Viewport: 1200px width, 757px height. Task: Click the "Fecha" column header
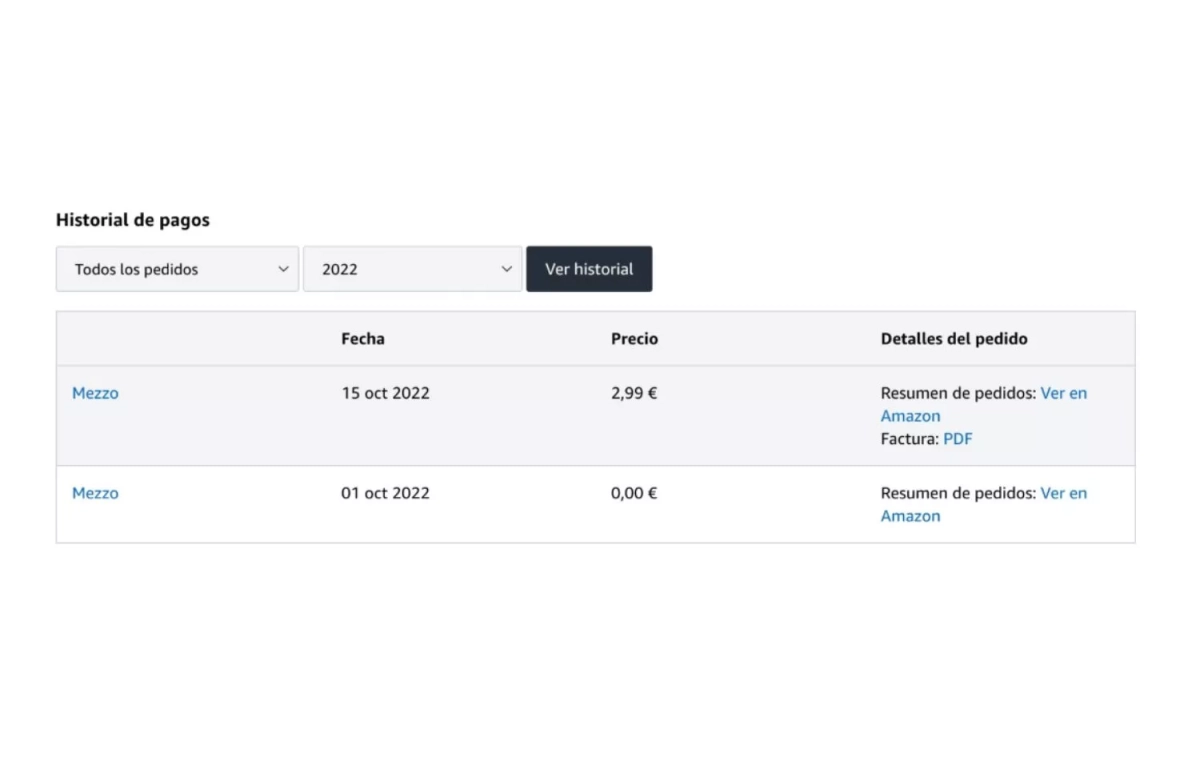[362, 339]
